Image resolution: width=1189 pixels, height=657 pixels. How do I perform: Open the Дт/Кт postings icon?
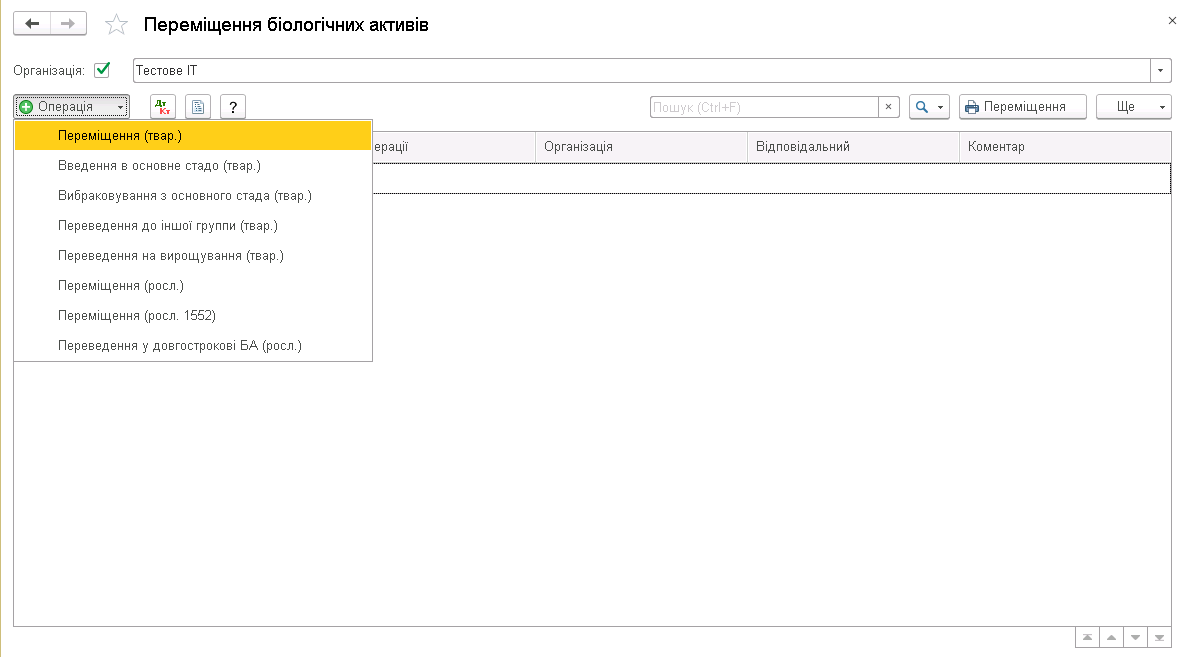point(163,107)
